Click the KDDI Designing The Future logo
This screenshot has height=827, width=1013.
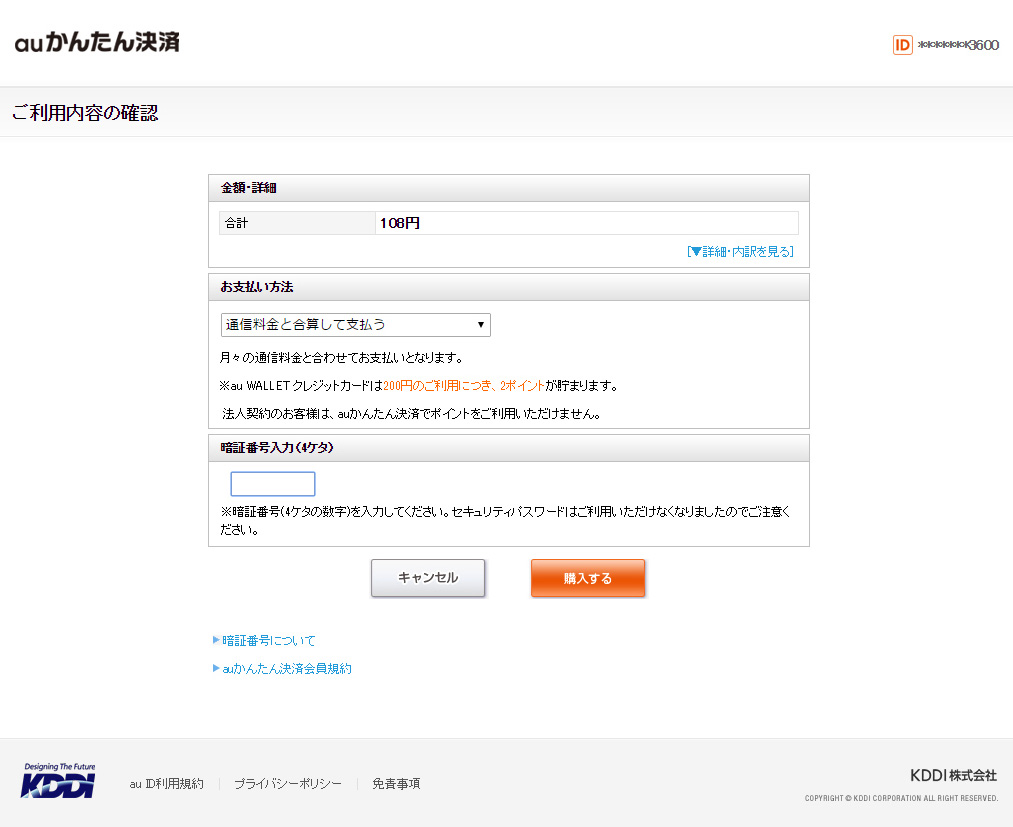click(x=59, y=780)
